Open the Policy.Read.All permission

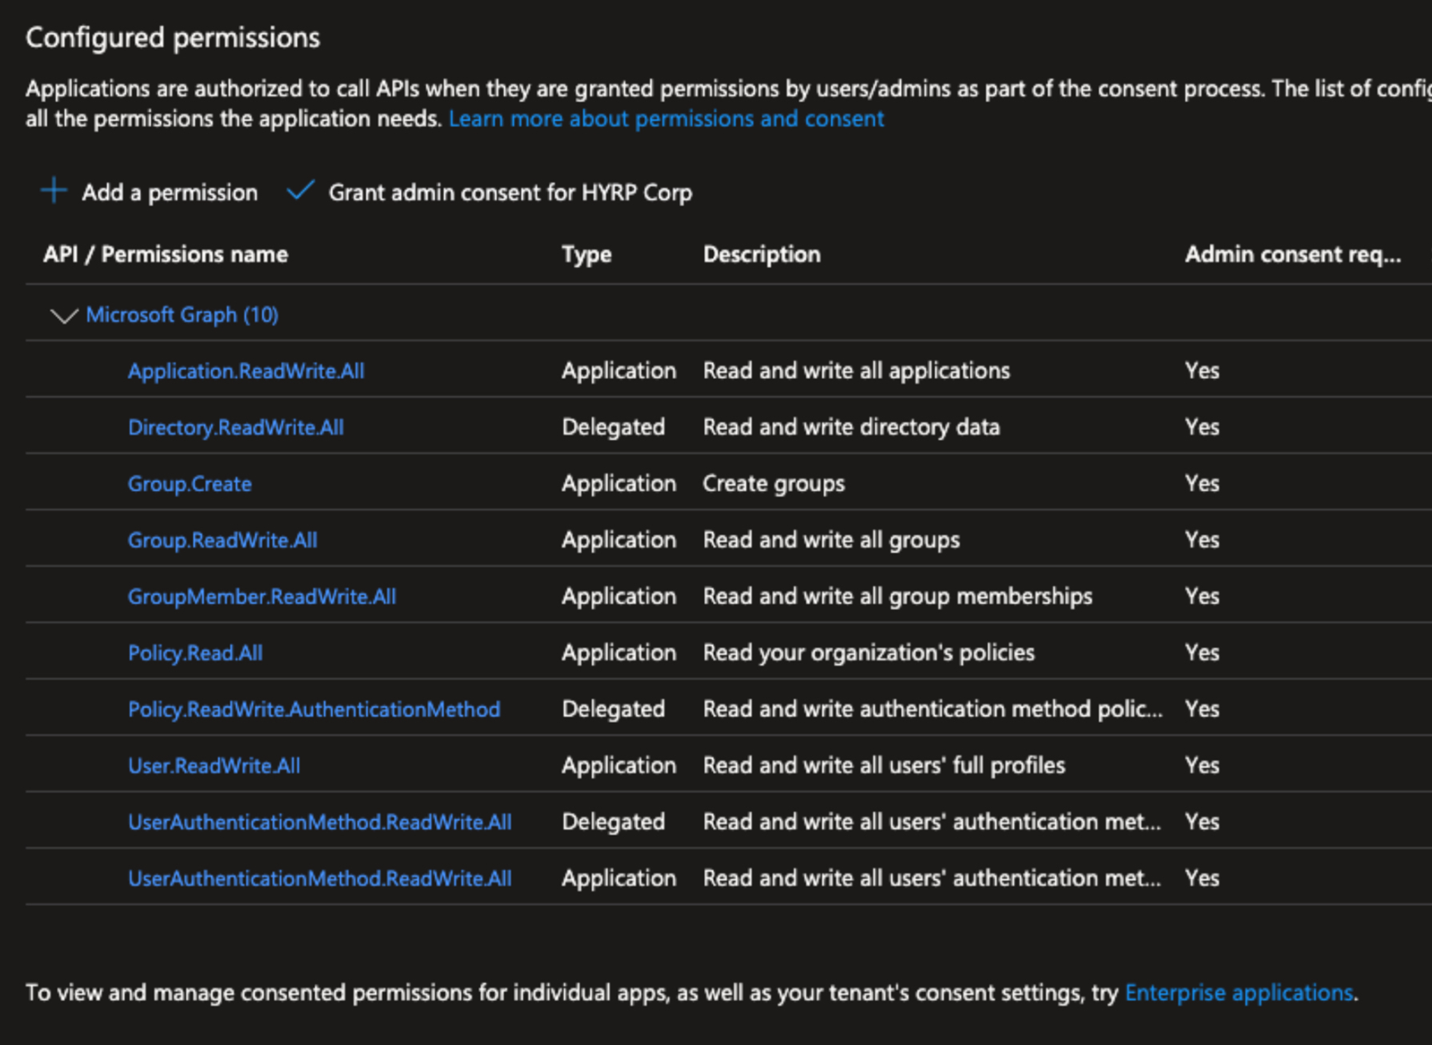195,653
